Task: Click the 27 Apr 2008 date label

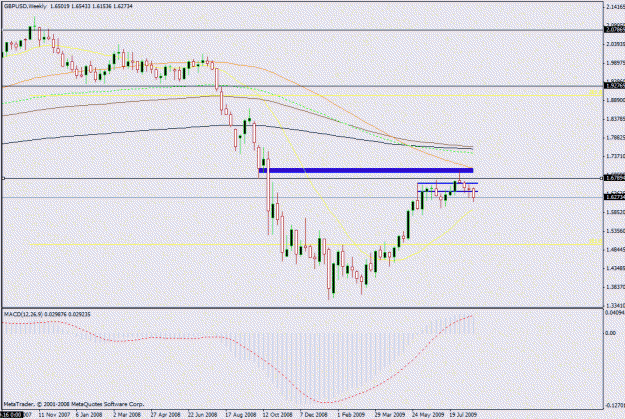Action: 165,415
